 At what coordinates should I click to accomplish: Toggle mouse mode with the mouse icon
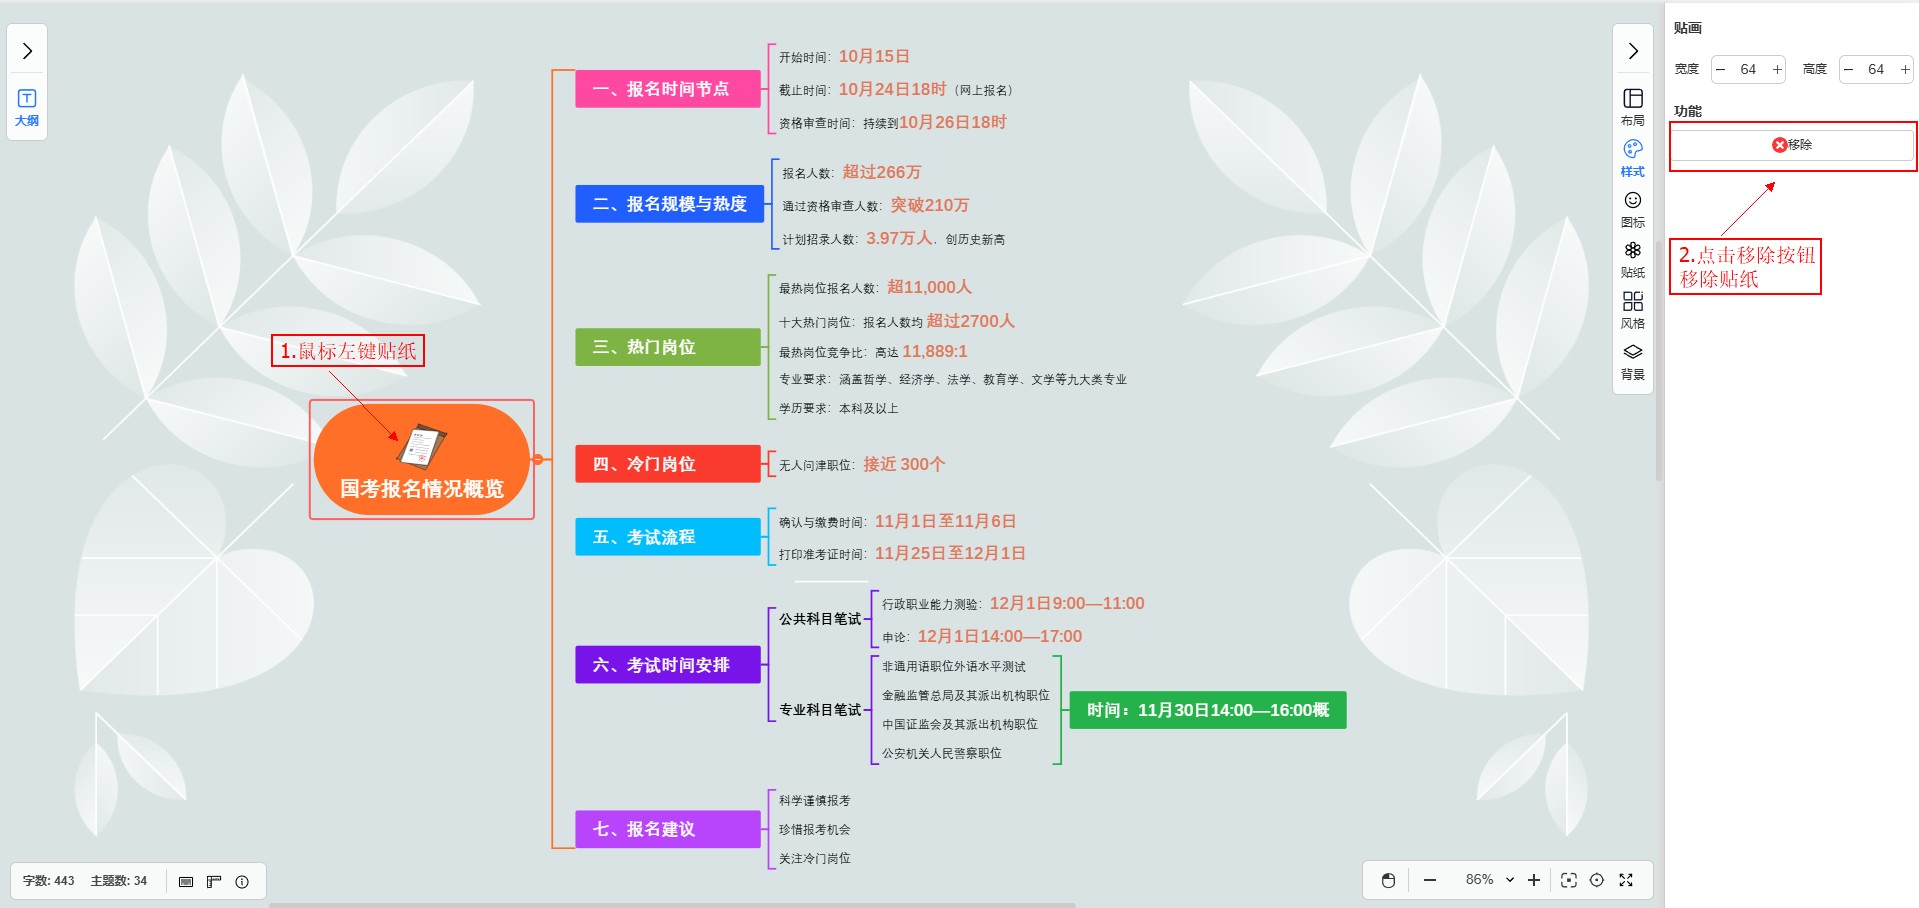tap(1388, 880)
